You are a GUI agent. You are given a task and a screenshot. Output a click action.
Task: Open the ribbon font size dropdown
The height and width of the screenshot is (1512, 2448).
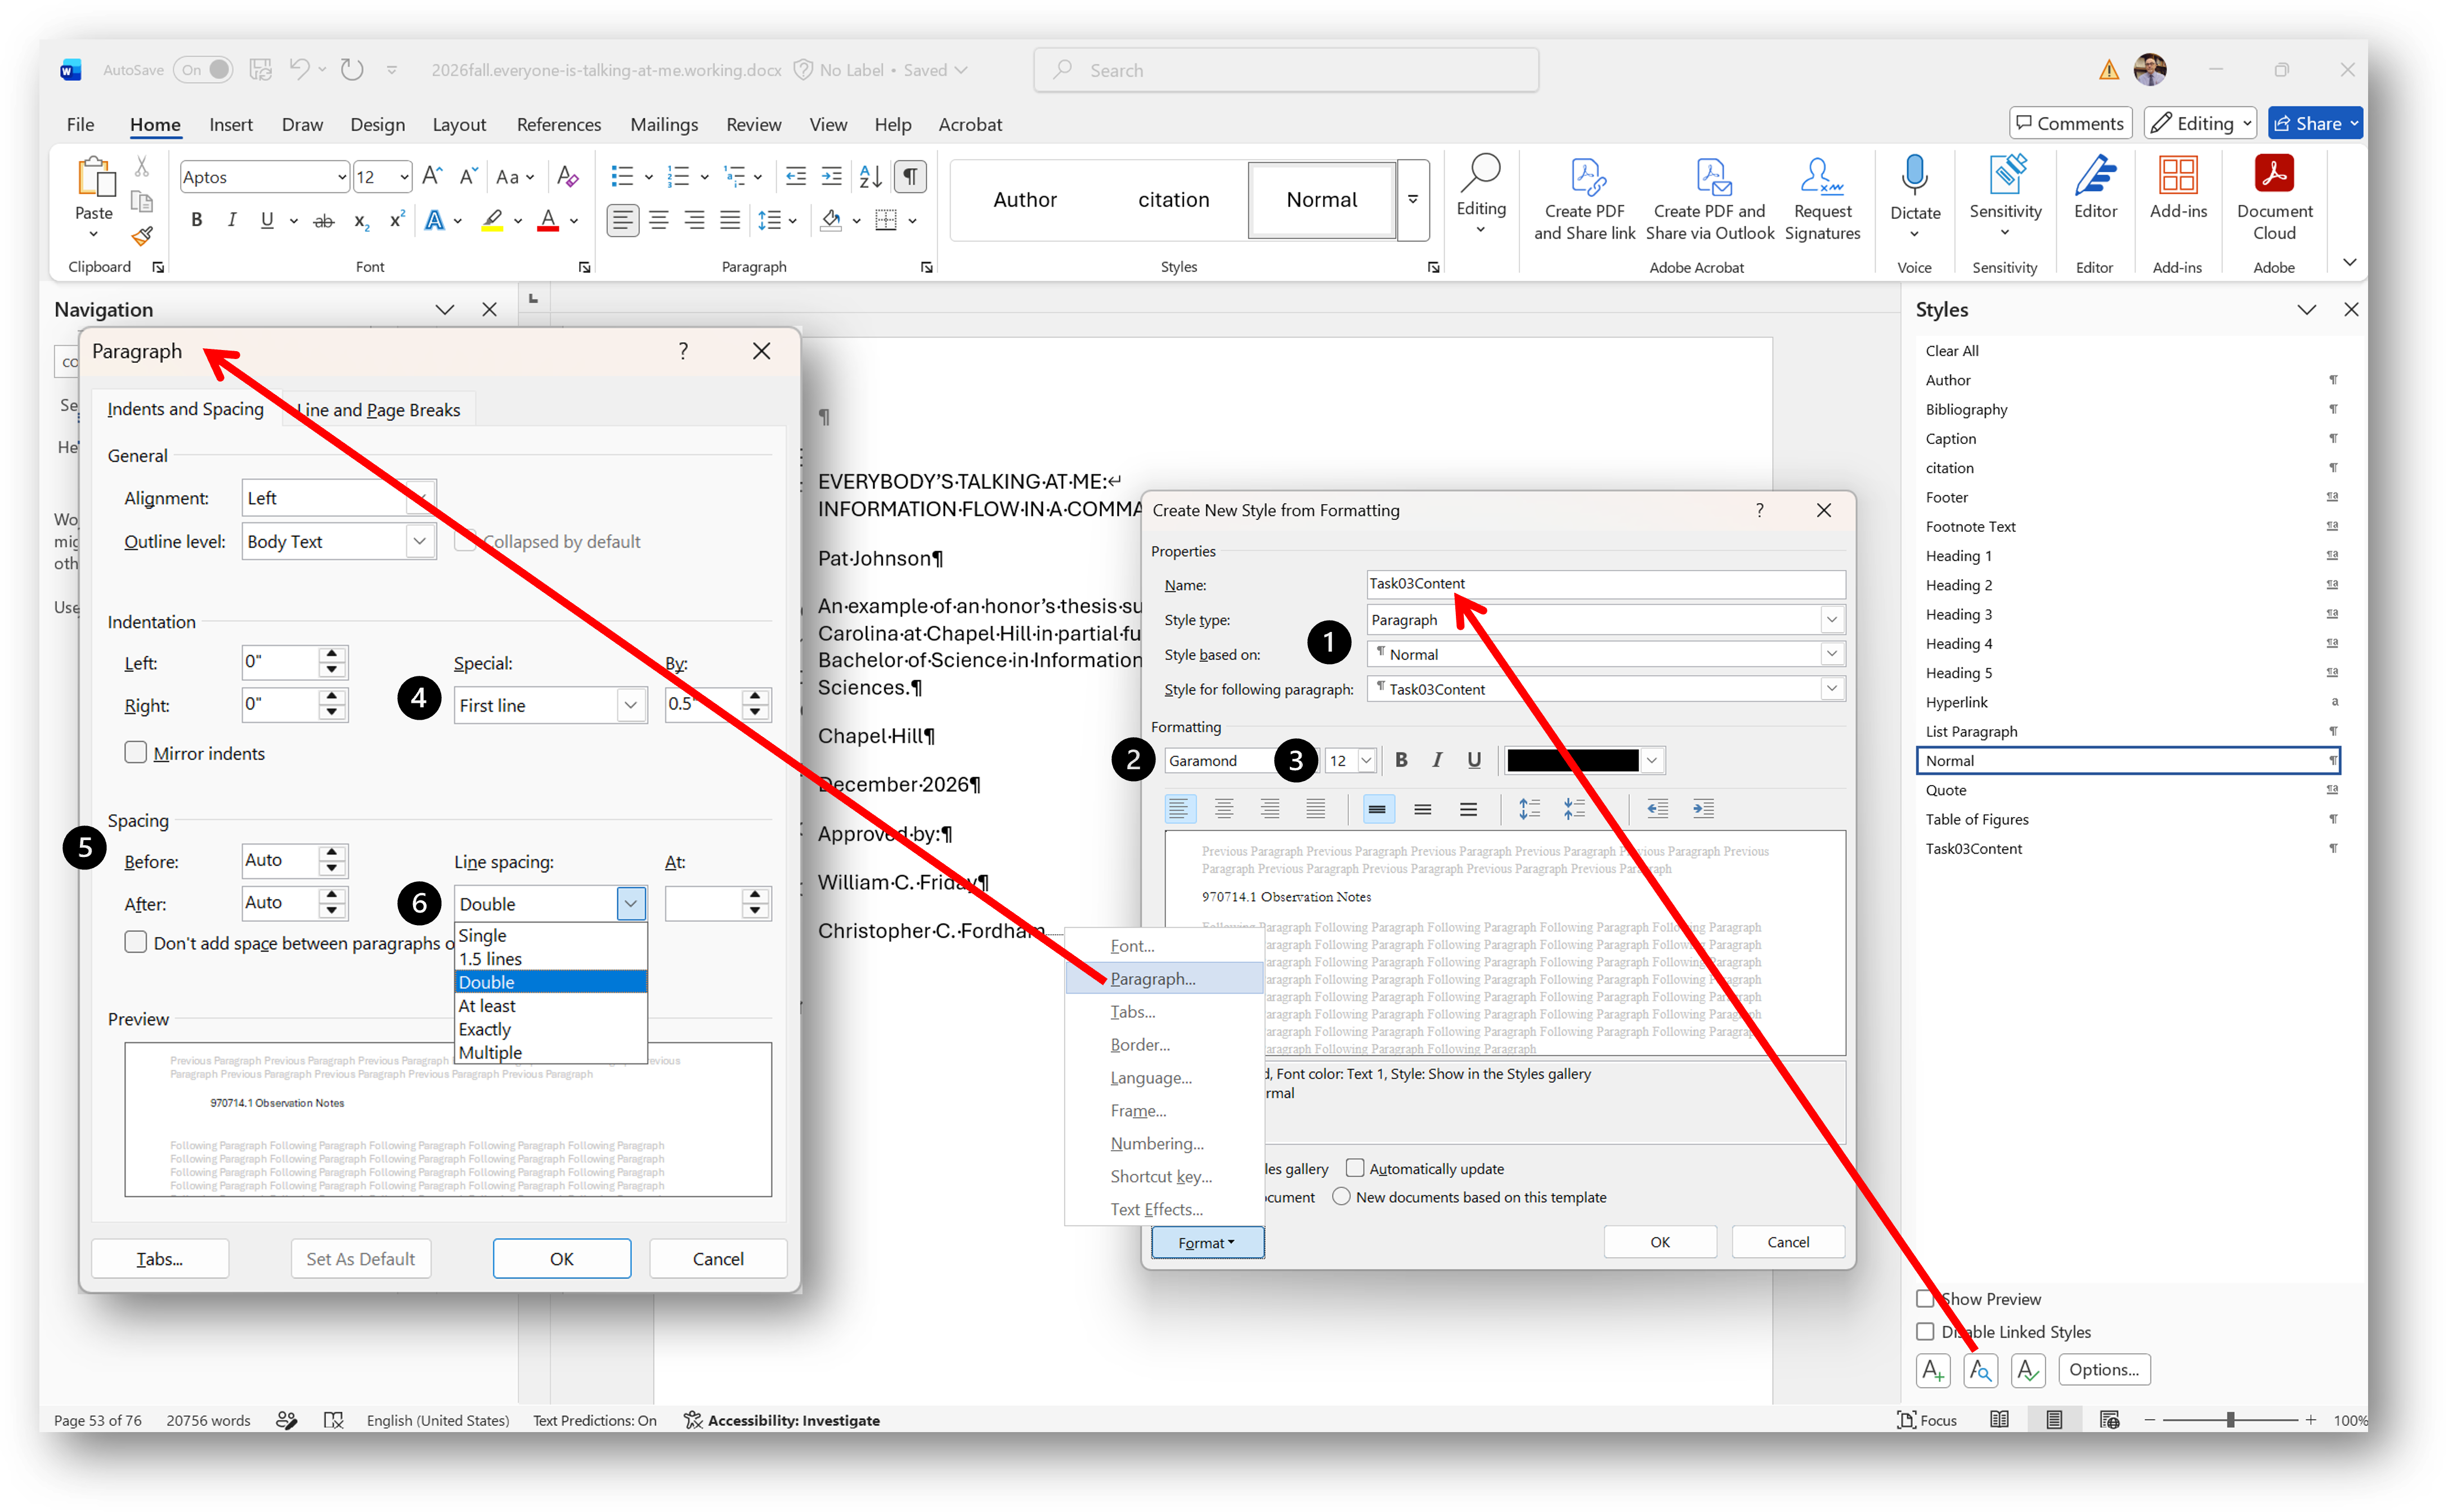pos(404,177)
